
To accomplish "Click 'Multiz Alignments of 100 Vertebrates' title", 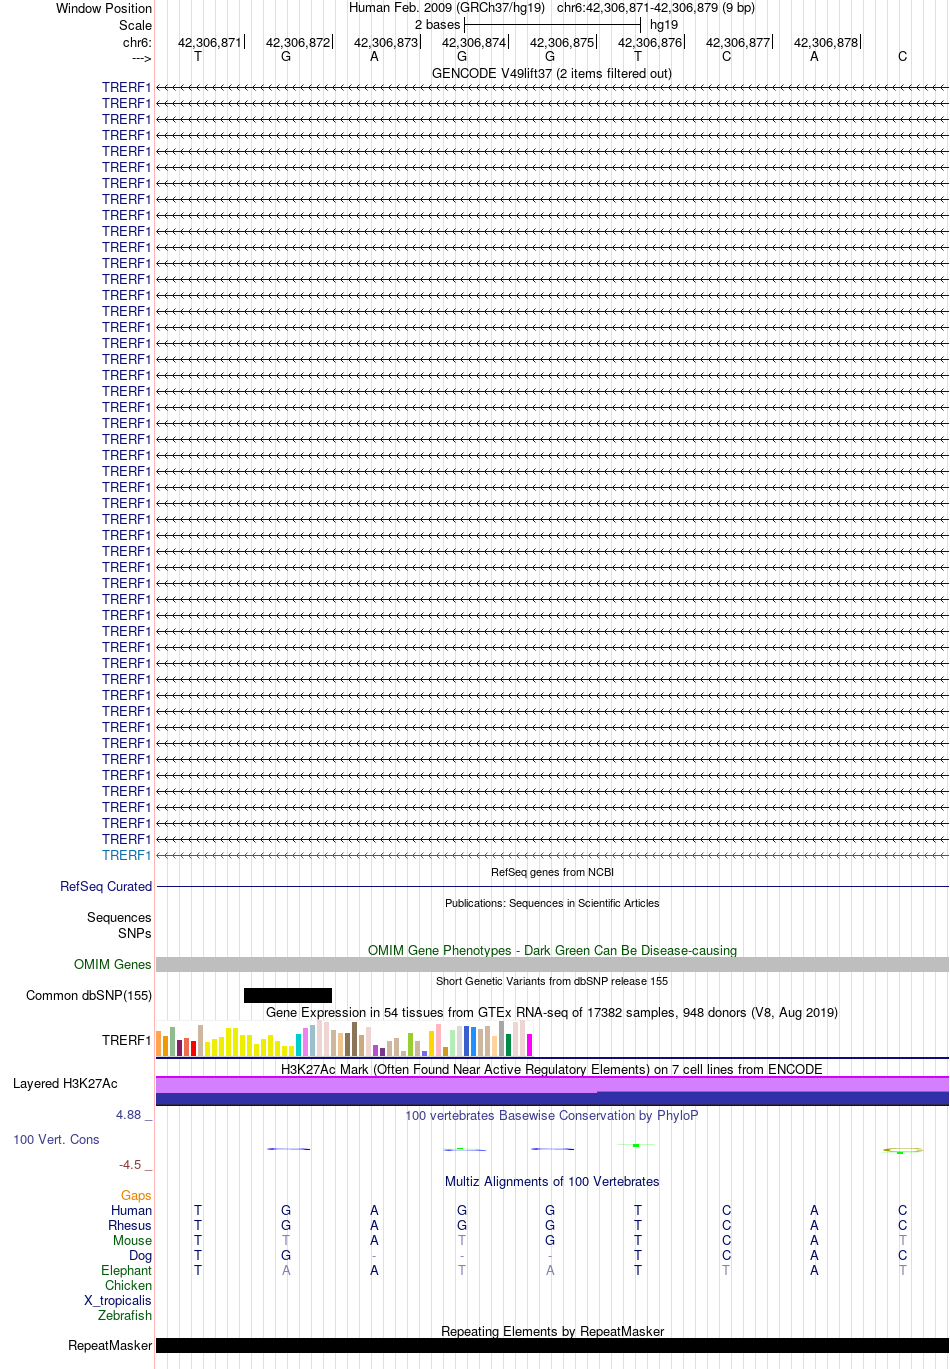I will 552,1181.
